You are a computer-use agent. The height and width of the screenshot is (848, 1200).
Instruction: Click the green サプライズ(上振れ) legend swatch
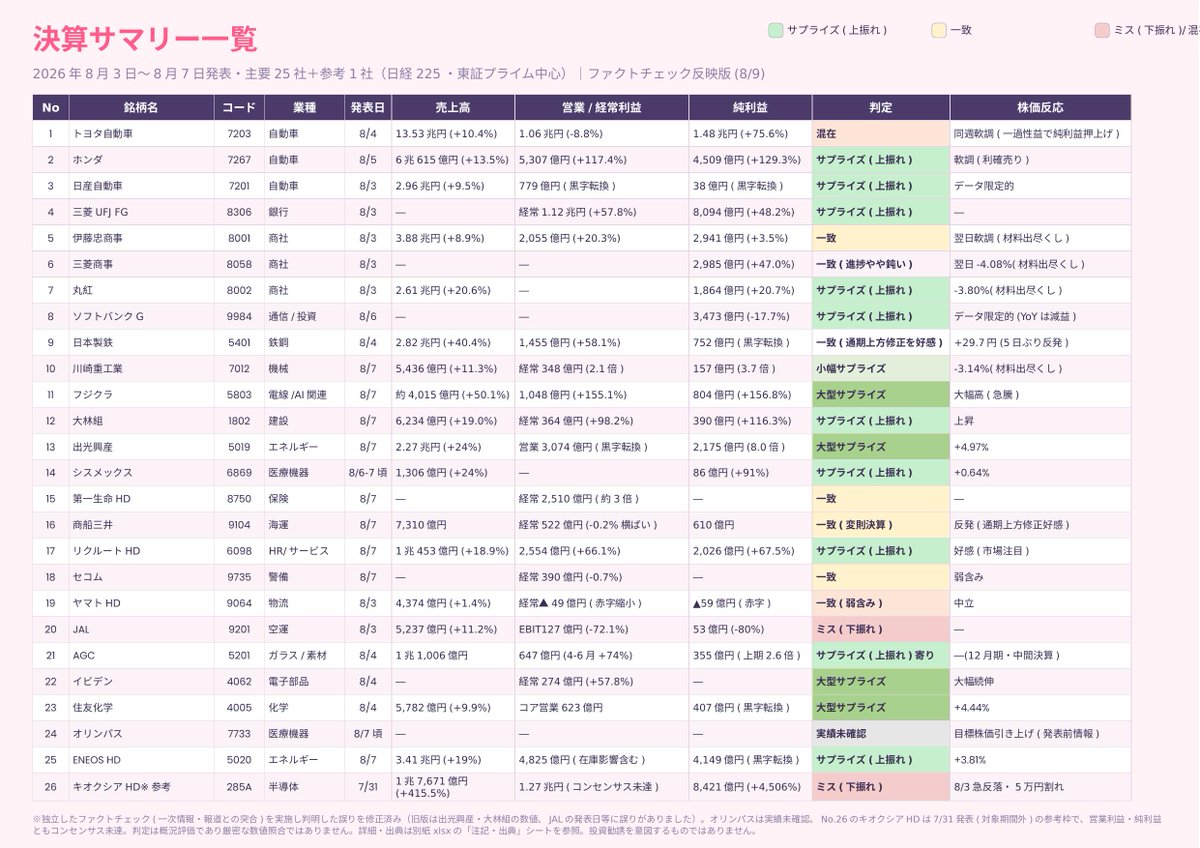(775, 30)
